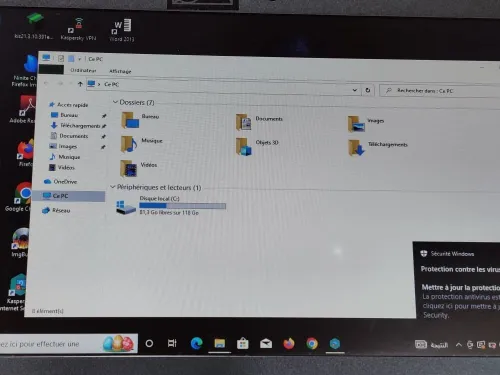The height and width of the screenshot is (375, 500).
Task: Open Adobe Reader desktop shortcut
Action: pyautogui.click(x=23, y=109)
